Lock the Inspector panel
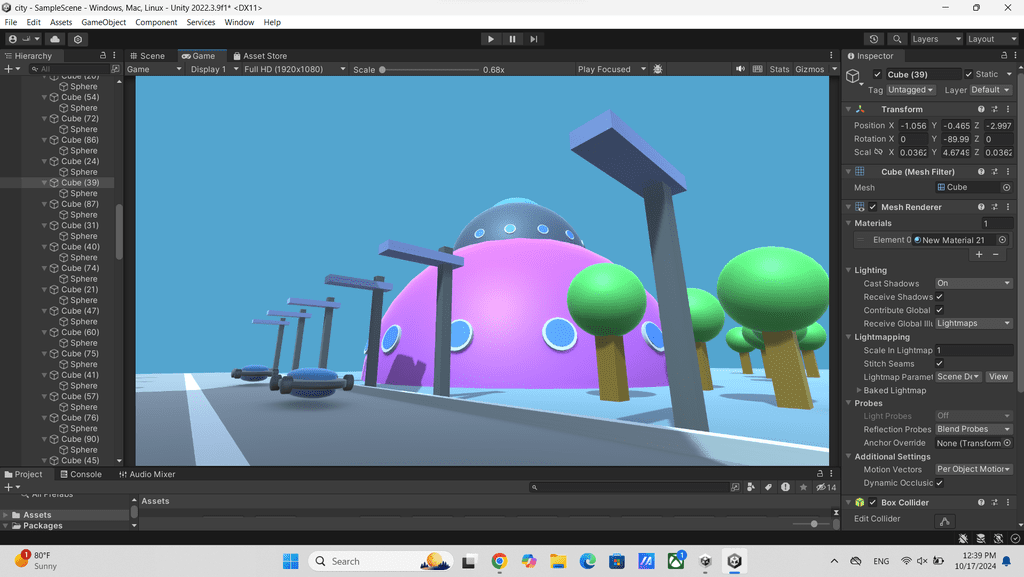Screen dimensions: 1024x577 (x=1004, y=55)
